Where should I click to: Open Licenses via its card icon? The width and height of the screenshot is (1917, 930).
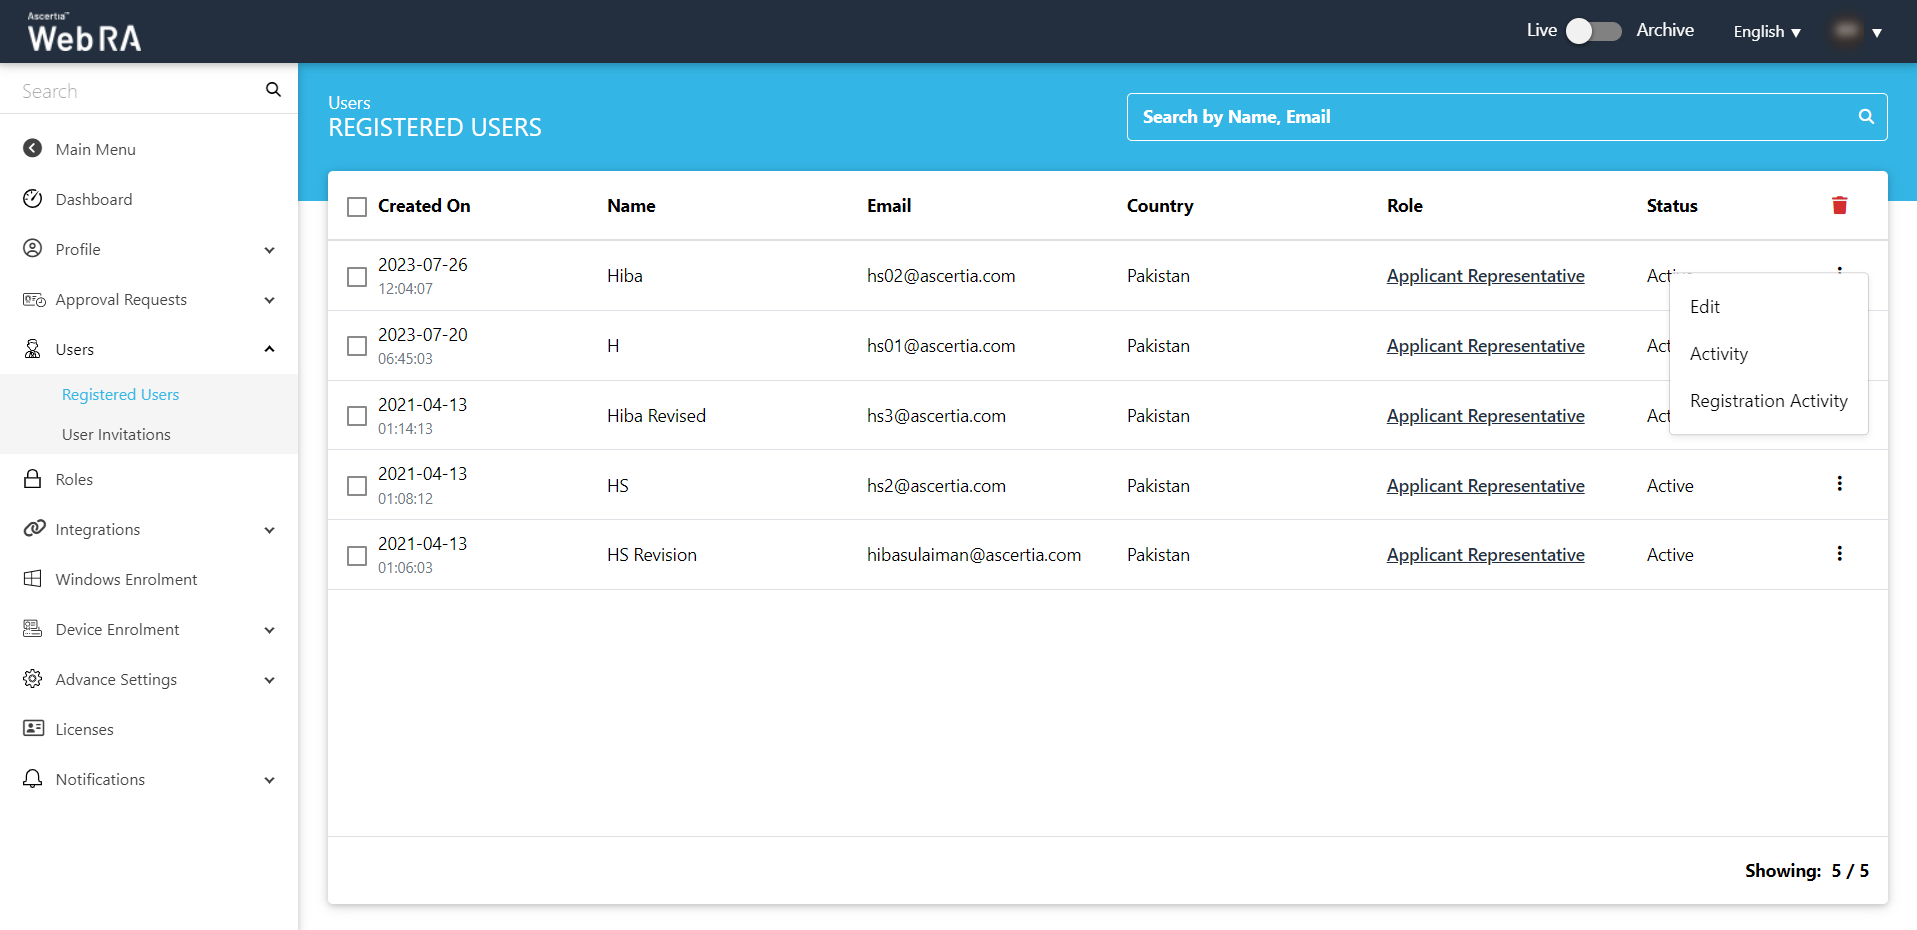tap(33, 728)
